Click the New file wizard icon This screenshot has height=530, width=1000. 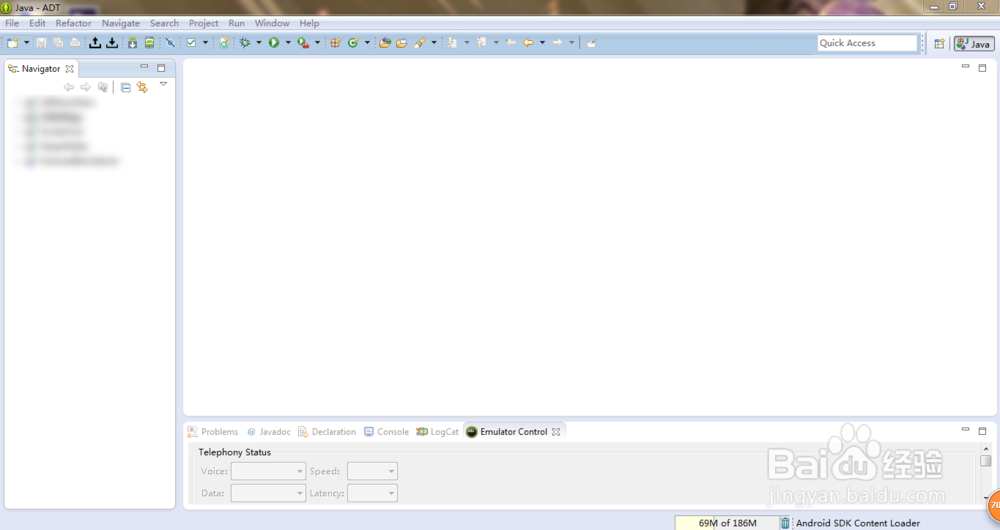pos(12,43)
